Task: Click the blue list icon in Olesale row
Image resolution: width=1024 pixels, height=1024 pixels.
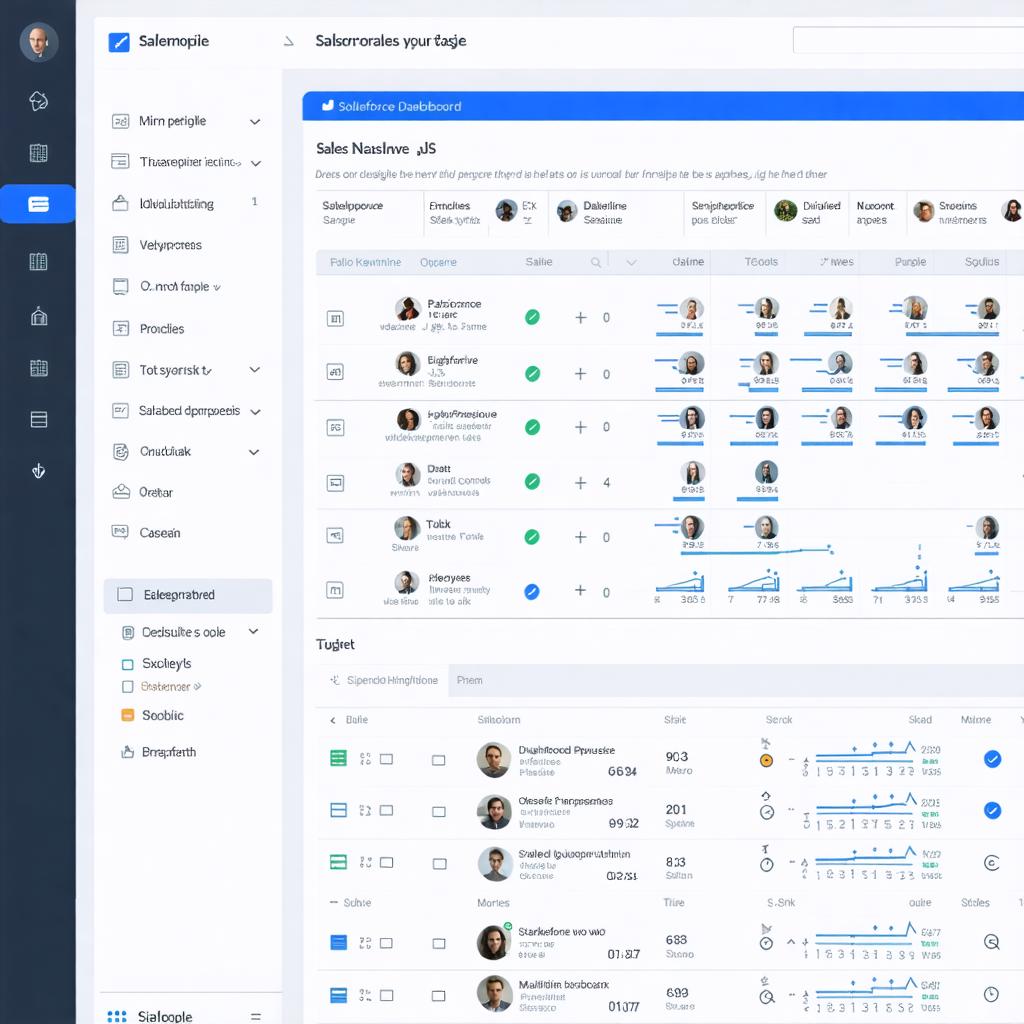Action: coord(338,810)
